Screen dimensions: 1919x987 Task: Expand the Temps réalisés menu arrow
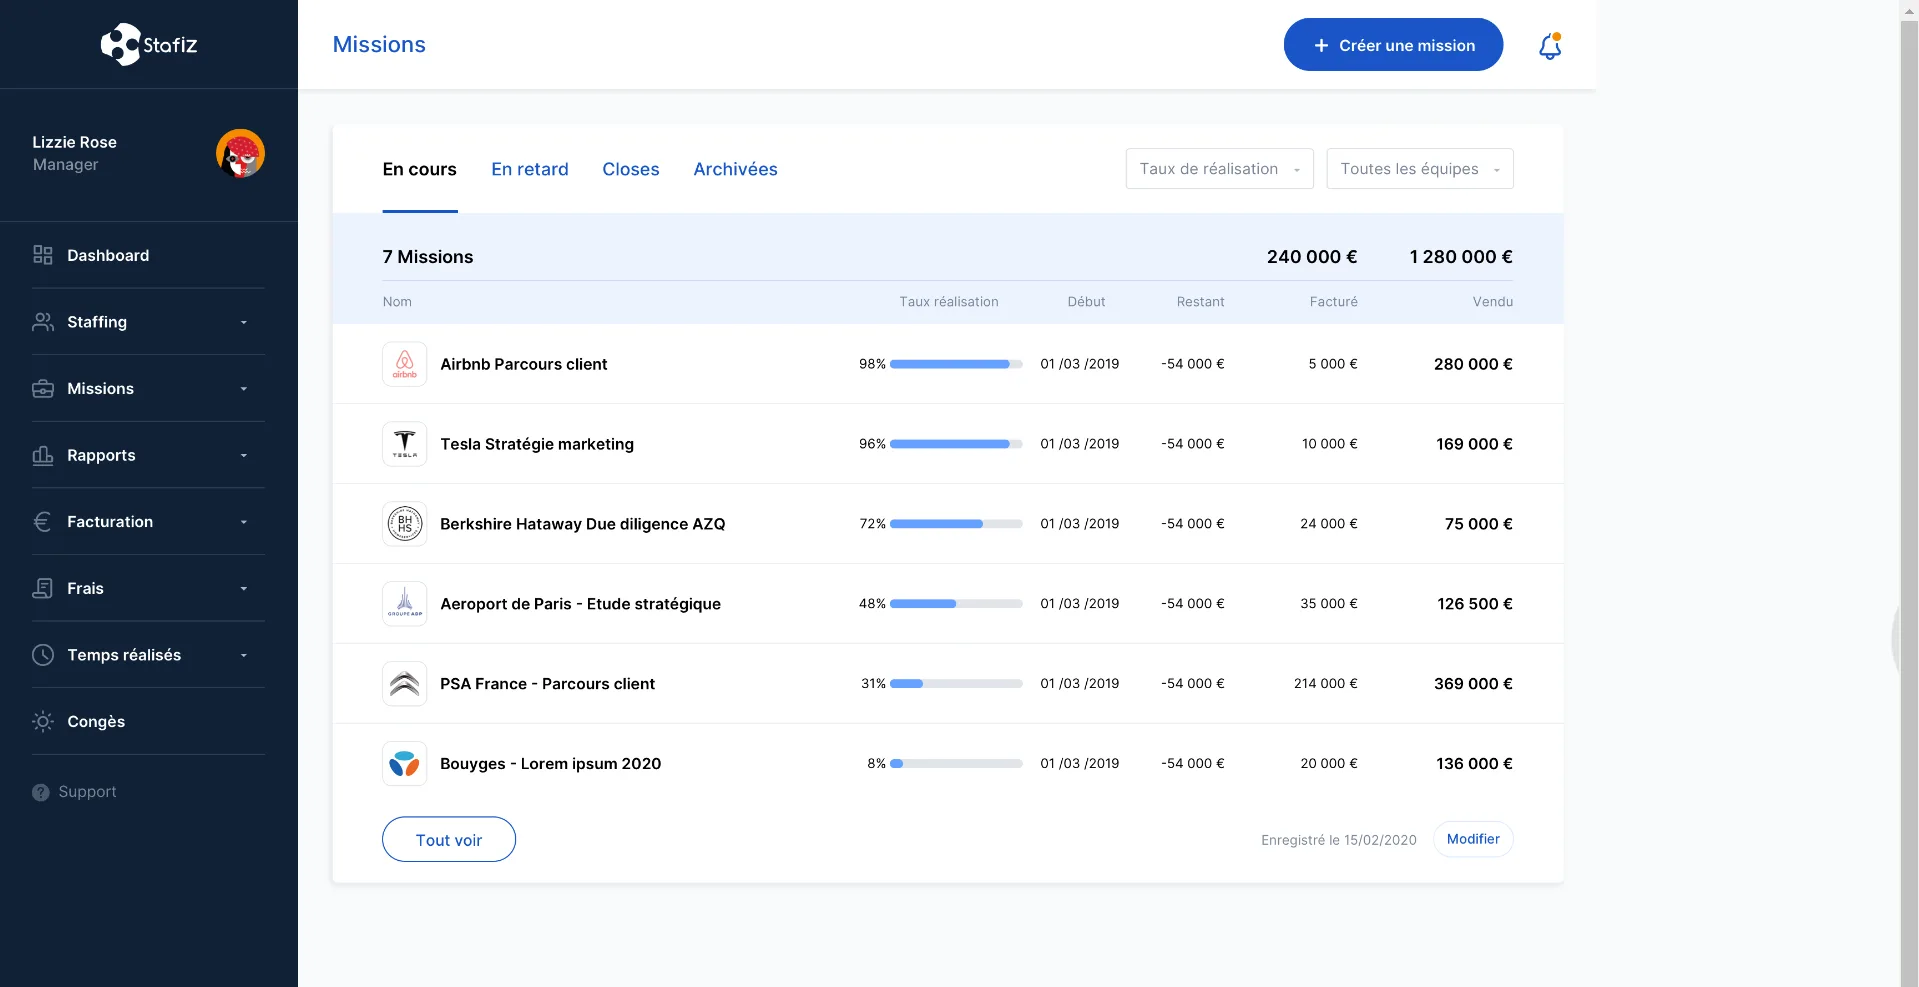[x=244, y=656]
